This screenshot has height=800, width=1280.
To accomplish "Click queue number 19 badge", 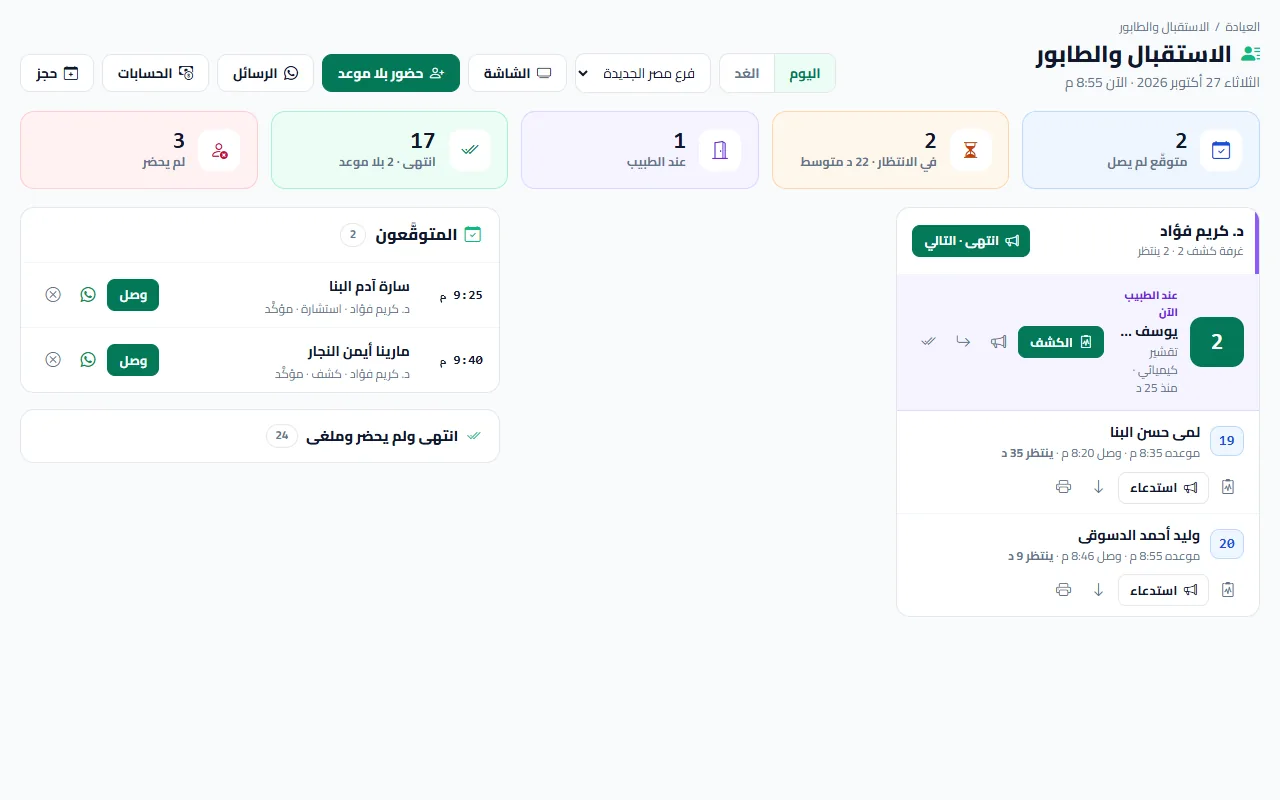I will tap(1227, 441).
